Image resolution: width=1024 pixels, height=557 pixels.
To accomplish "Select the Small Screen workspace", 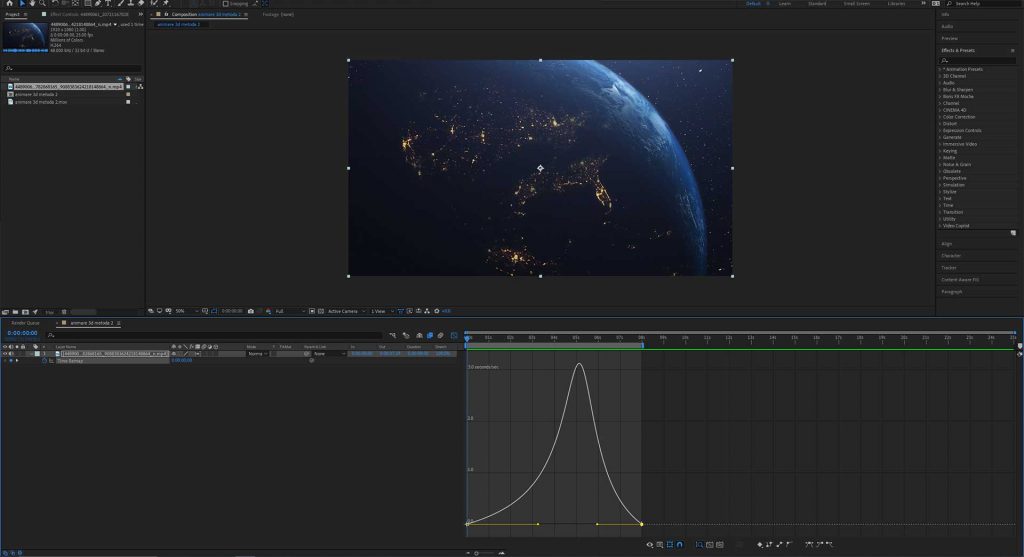I will (x=856, y=4).
